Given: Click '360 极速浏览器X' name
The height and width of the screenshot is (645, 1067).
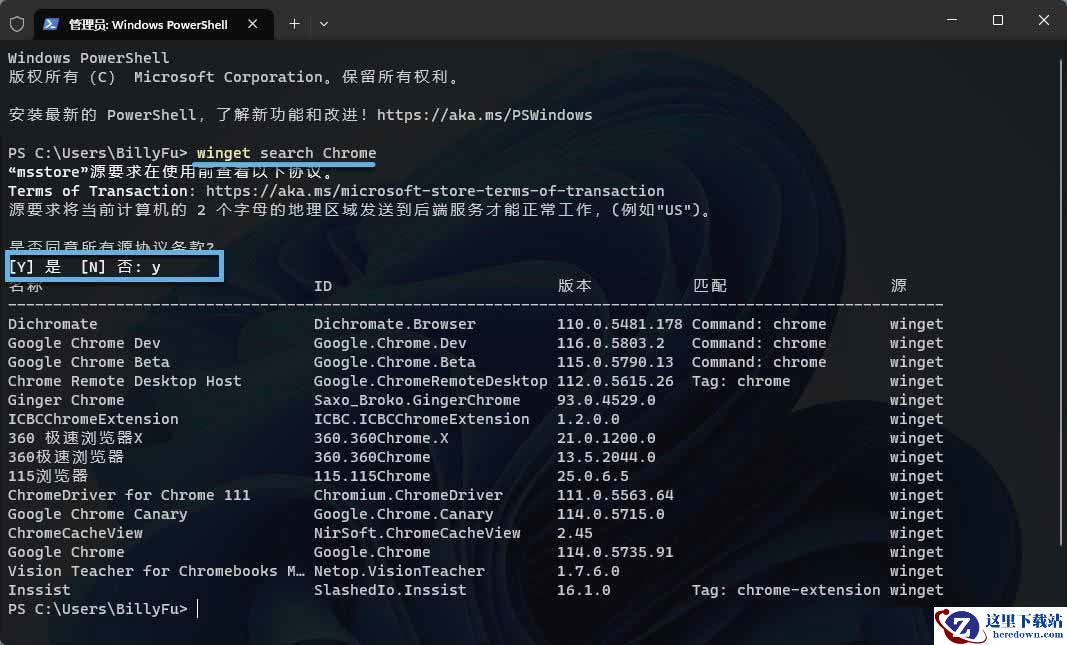Looking at the screenshot, I should 75,438.
